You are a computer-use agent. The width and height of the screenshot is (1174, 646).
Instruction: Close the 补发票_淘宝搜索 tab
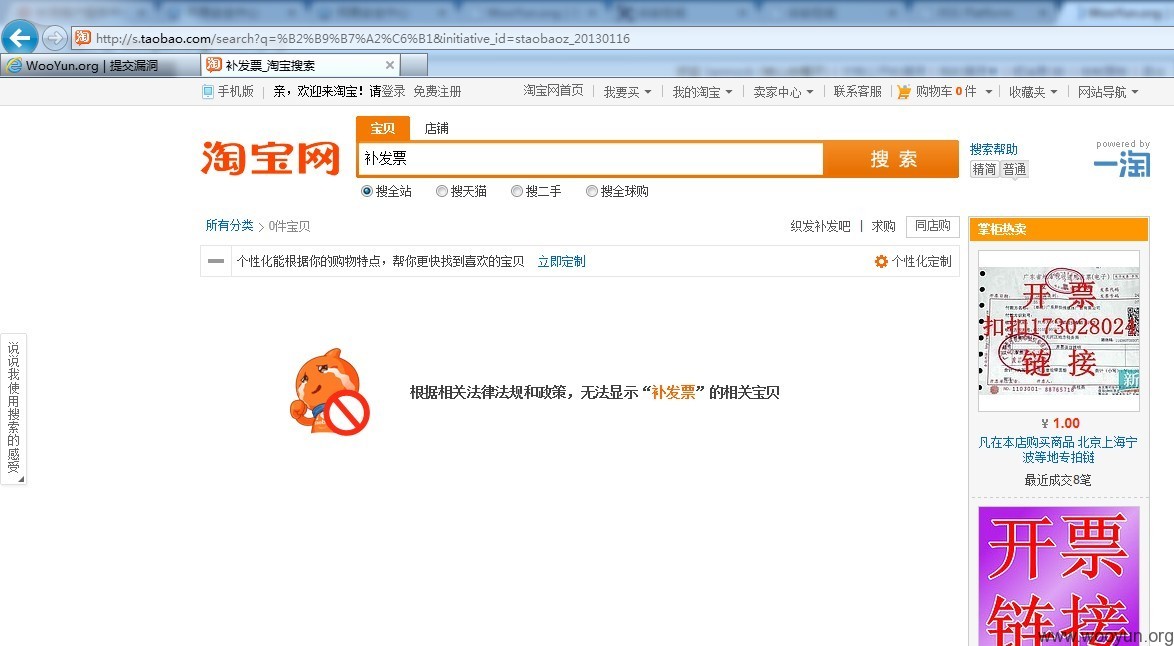pyautogui.click(x=389, y=65)
